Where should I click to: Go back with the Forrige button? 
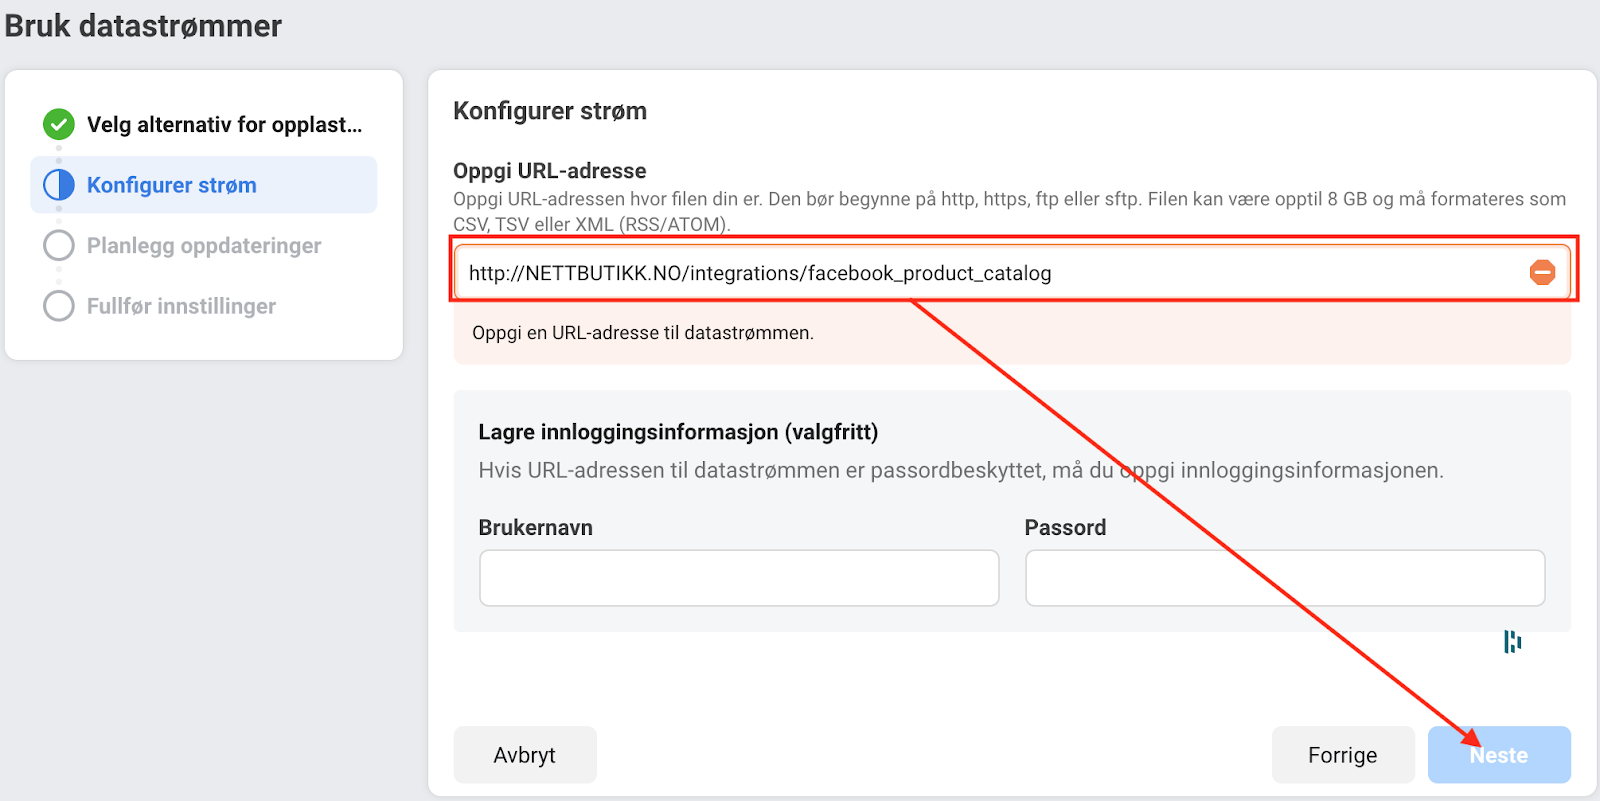tap(1342, 755)
